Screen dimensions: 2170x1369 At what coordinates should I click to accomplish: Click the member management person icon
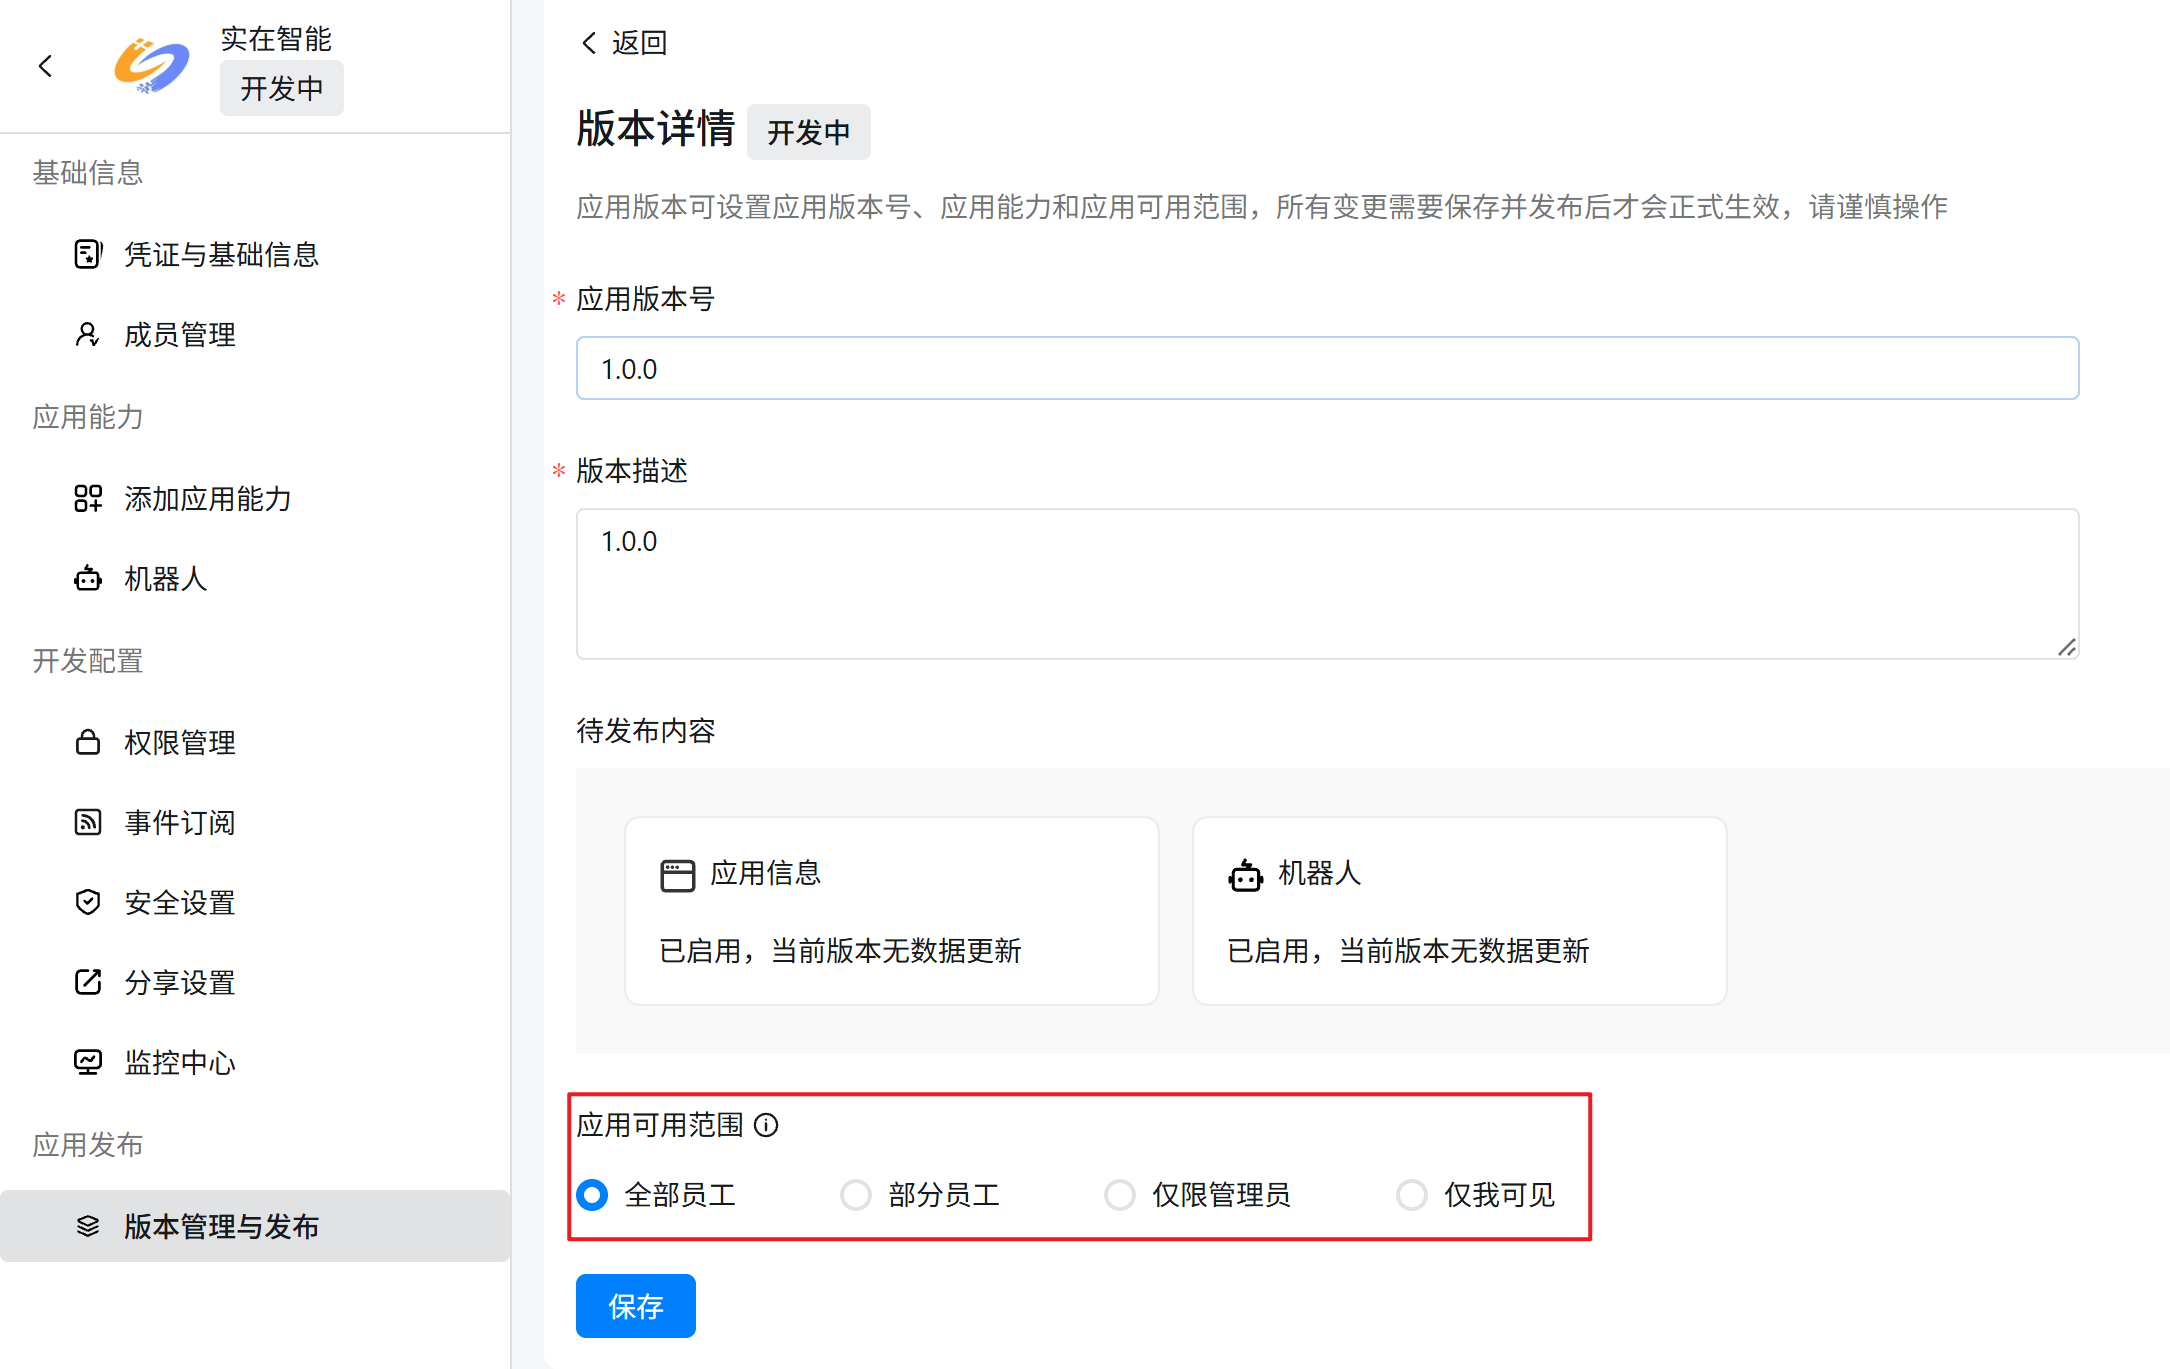[x=88, y=334]
